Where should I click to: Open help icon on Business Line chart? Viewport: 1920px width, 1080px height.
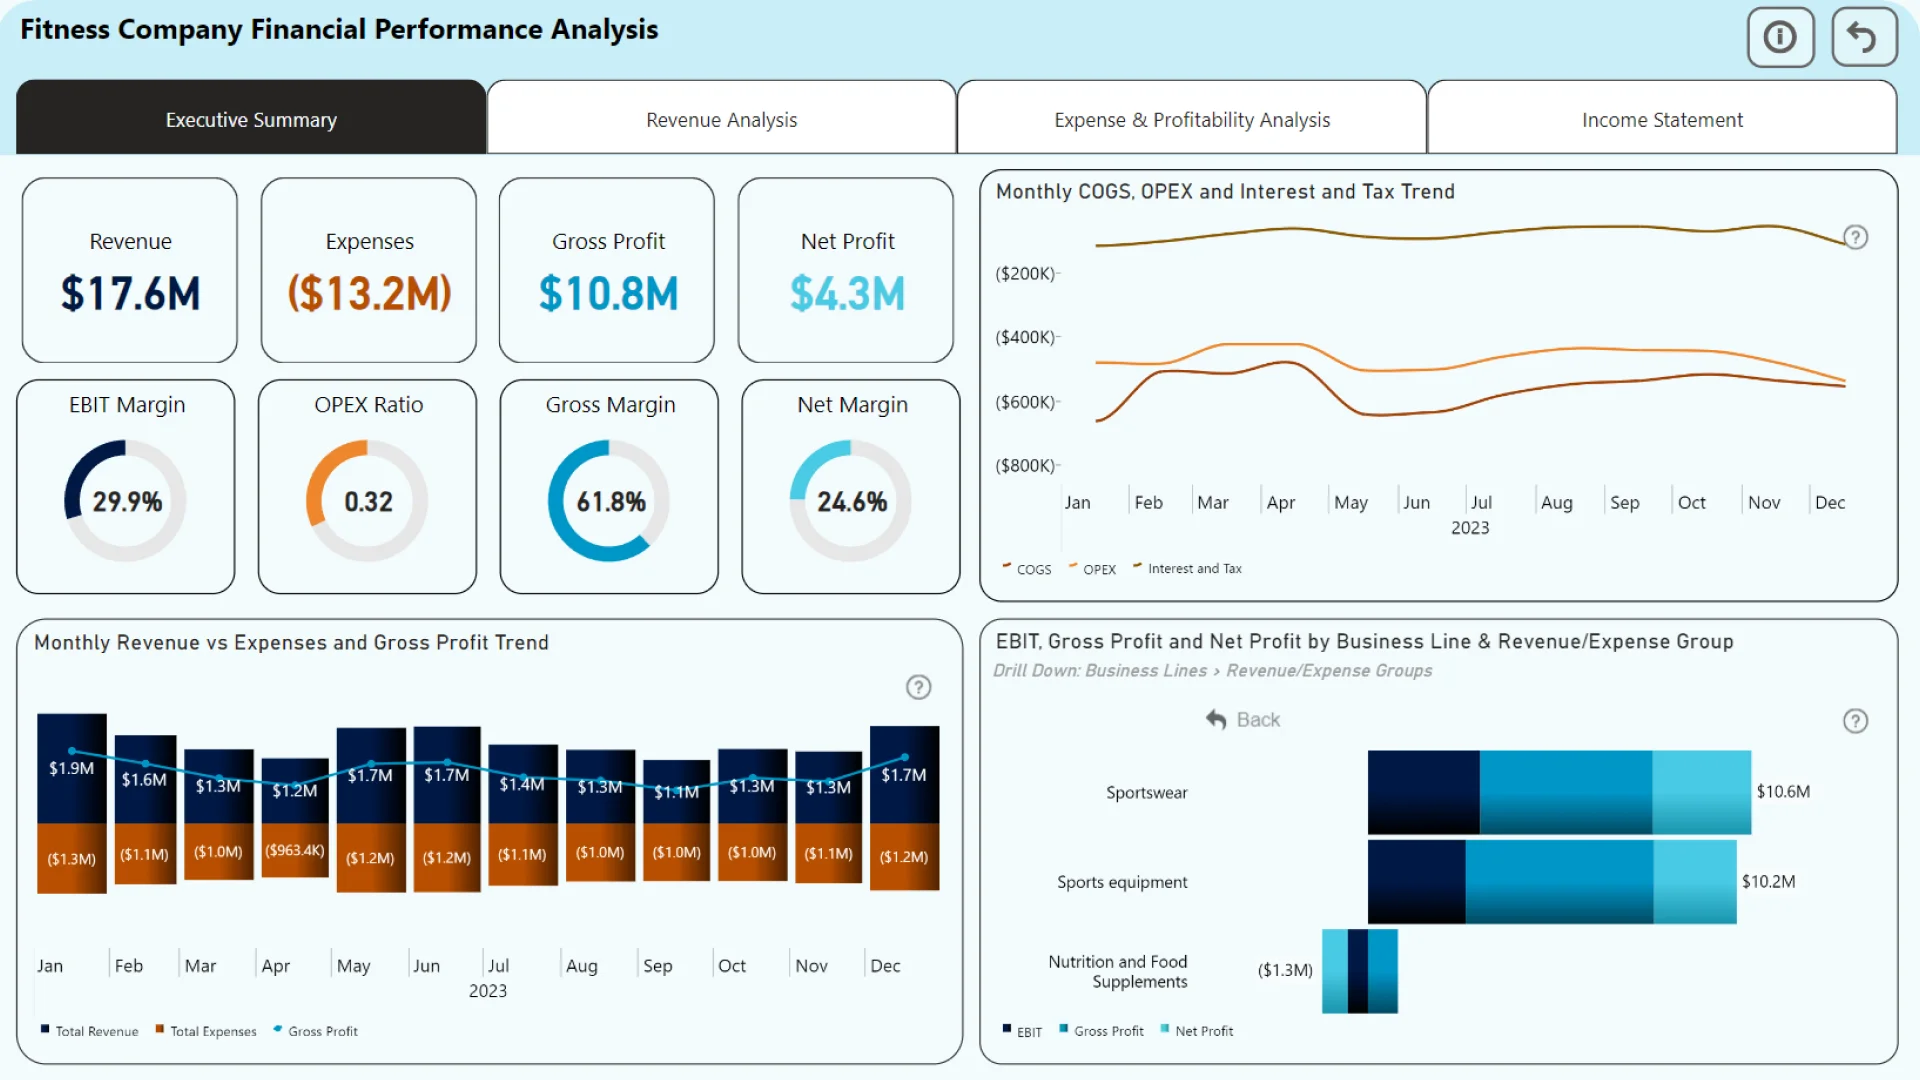pyautogui.click(x=1855, y=721)
